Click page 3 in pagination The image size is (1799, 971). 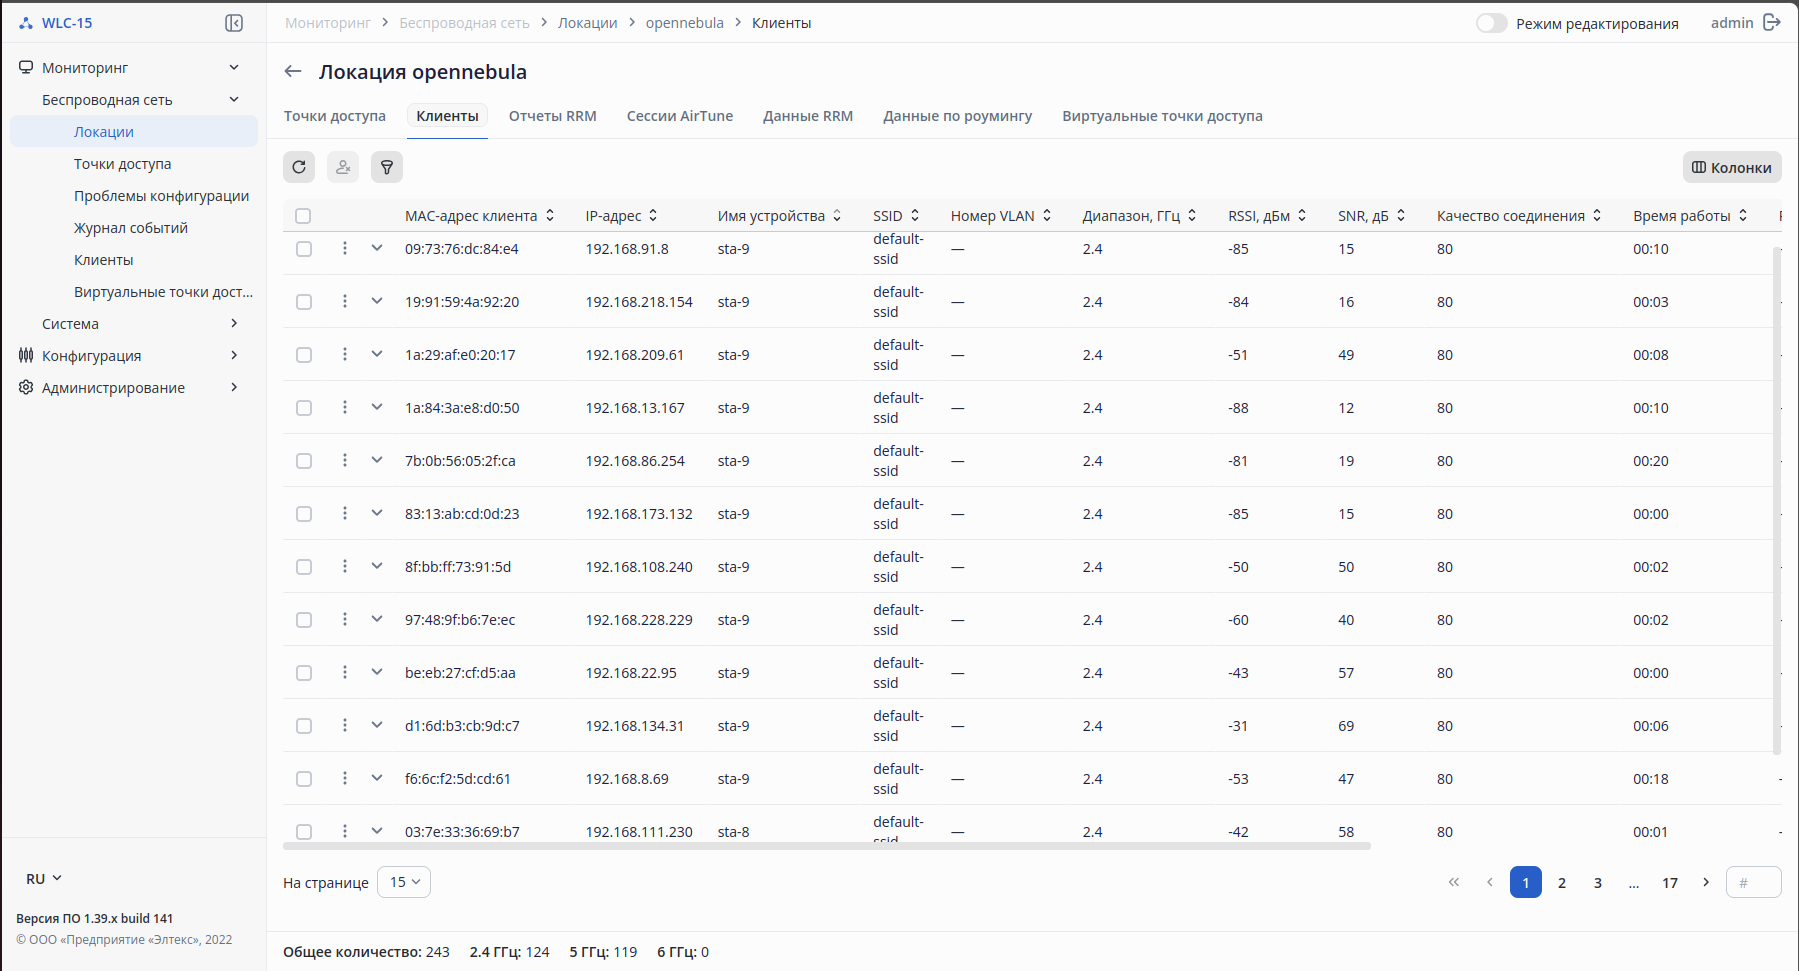point(1598,882)
